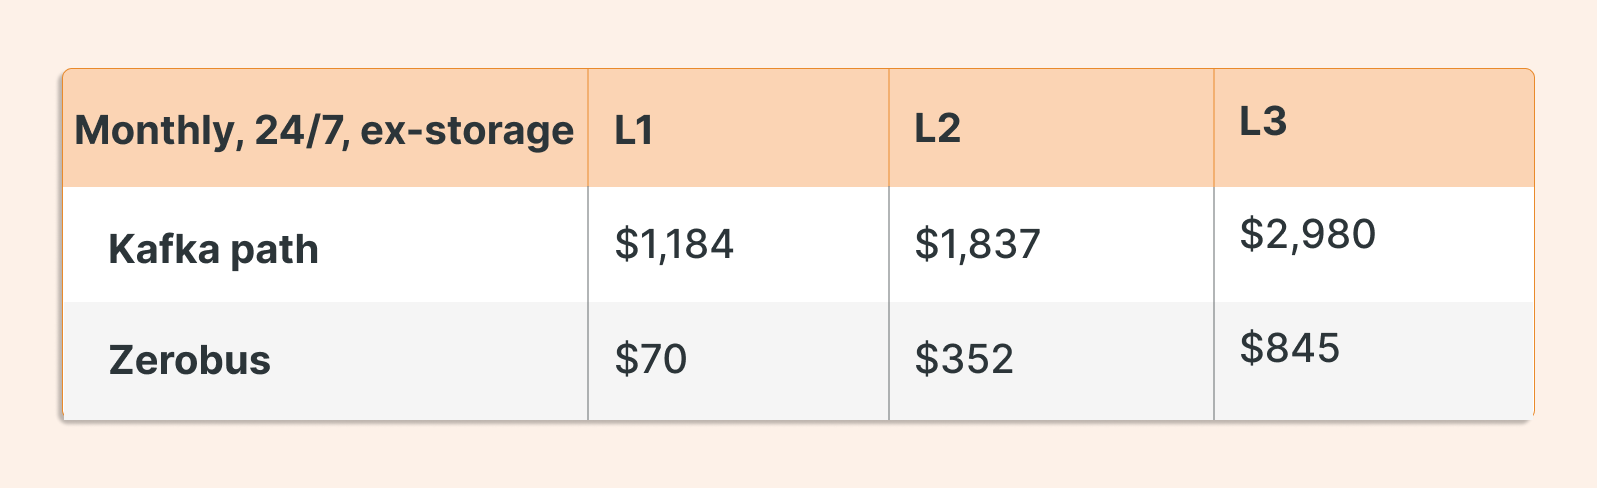
Task: Click the "ex-storage" word in the header
Action: 467,131
